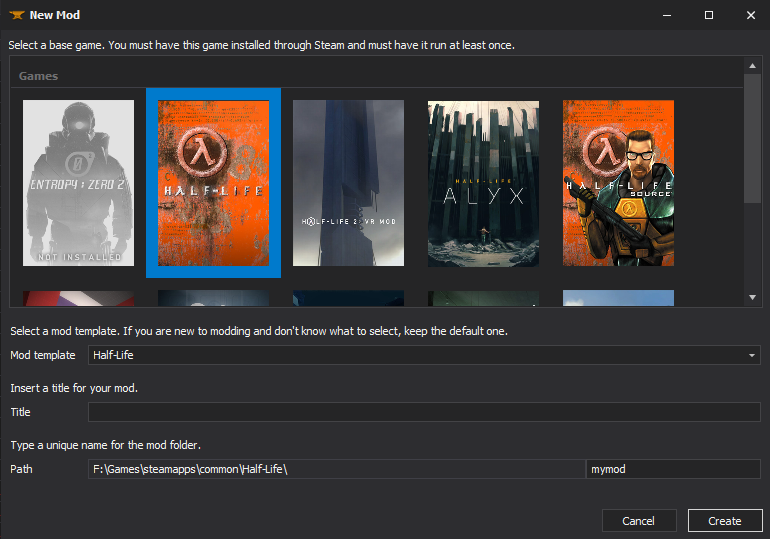
Task: Click the Title input field
Action: pos(424,412)
